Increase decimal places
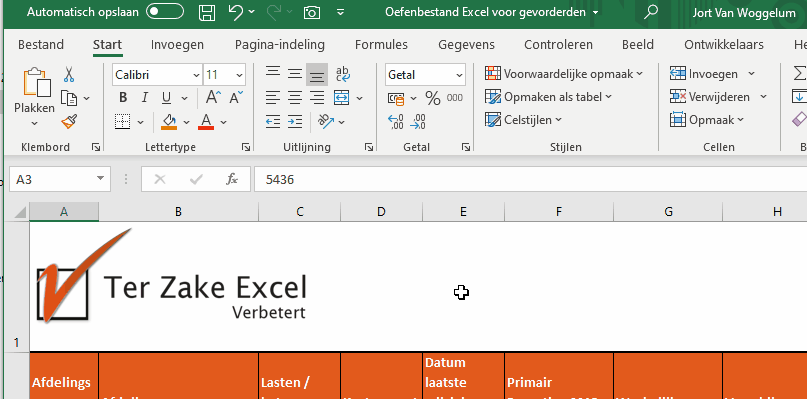 pyautogui.click(x=395, y=122)
